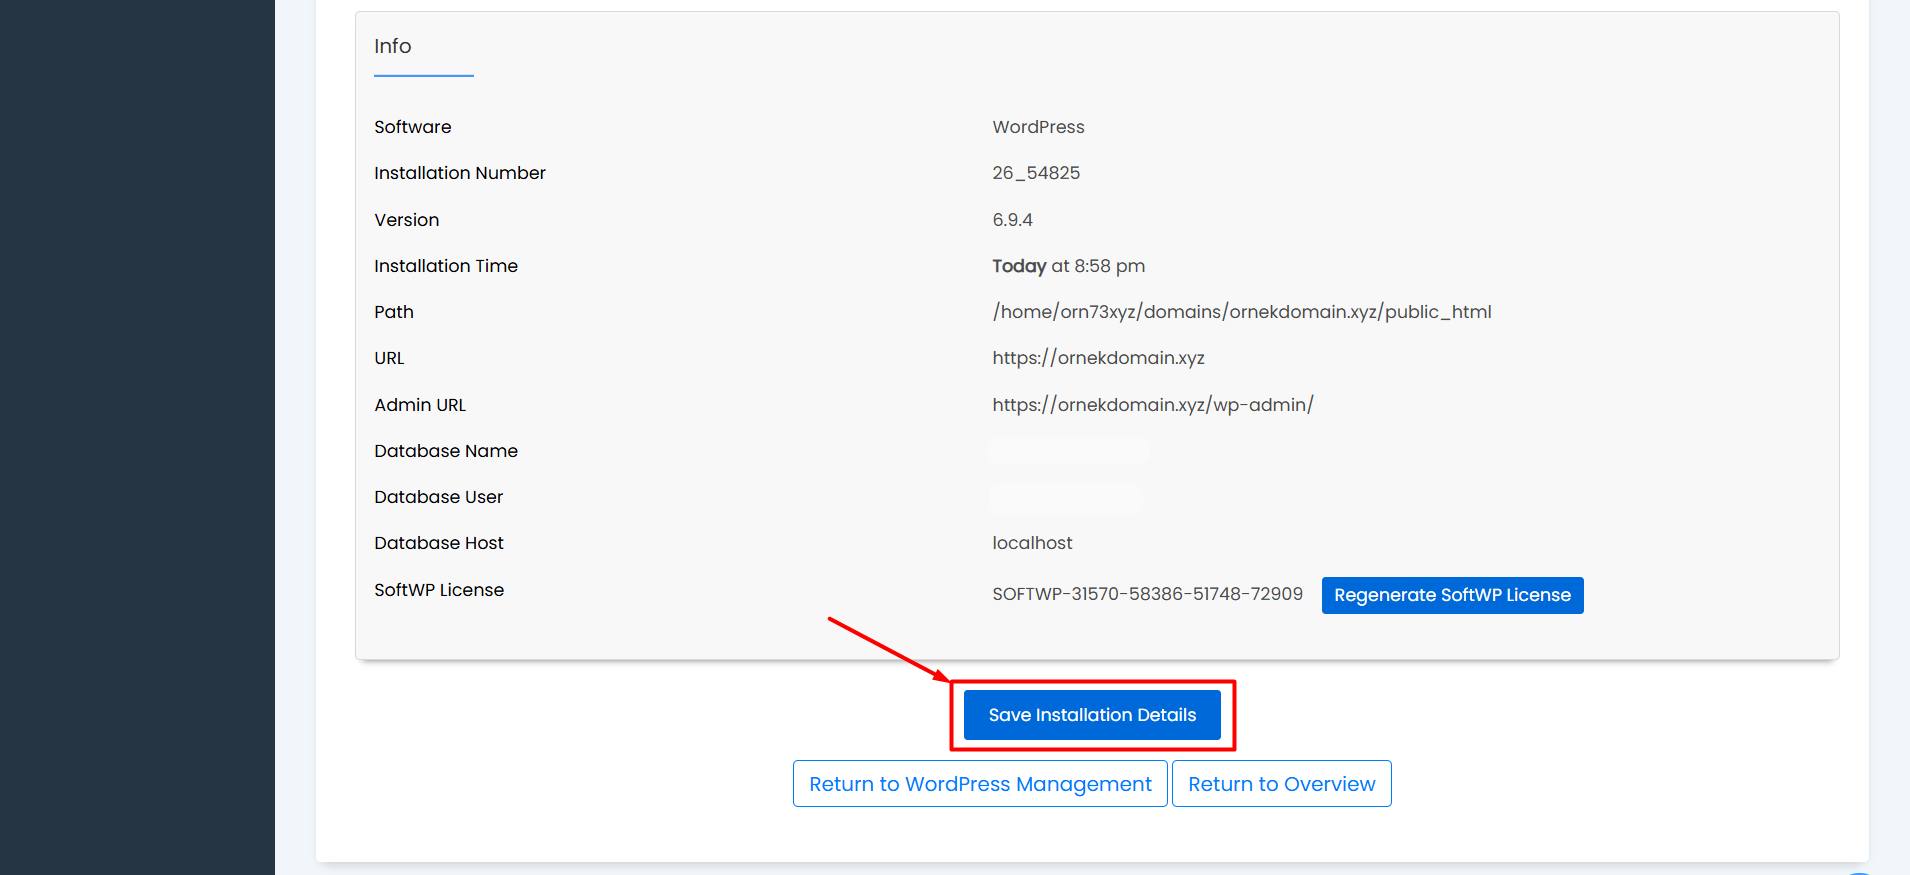Click the hidden Database User value
The image size is (1910, 875).
[1066, 498]
